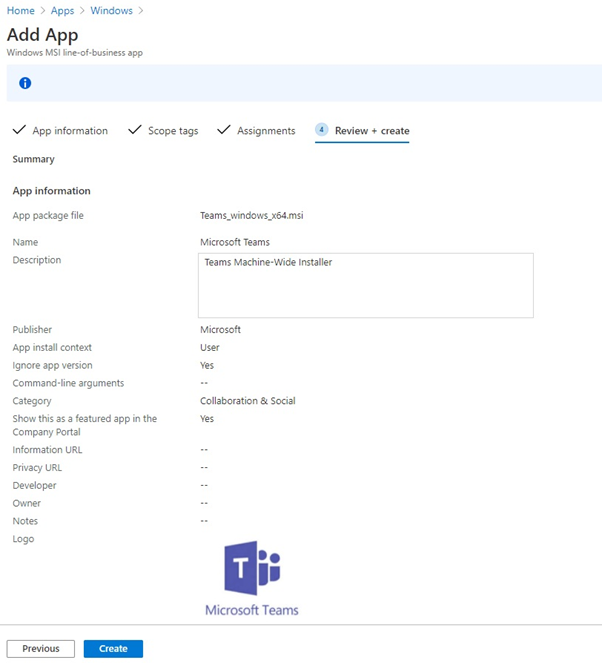Navigate to the Windows breadcrumb

click(112, 11)
